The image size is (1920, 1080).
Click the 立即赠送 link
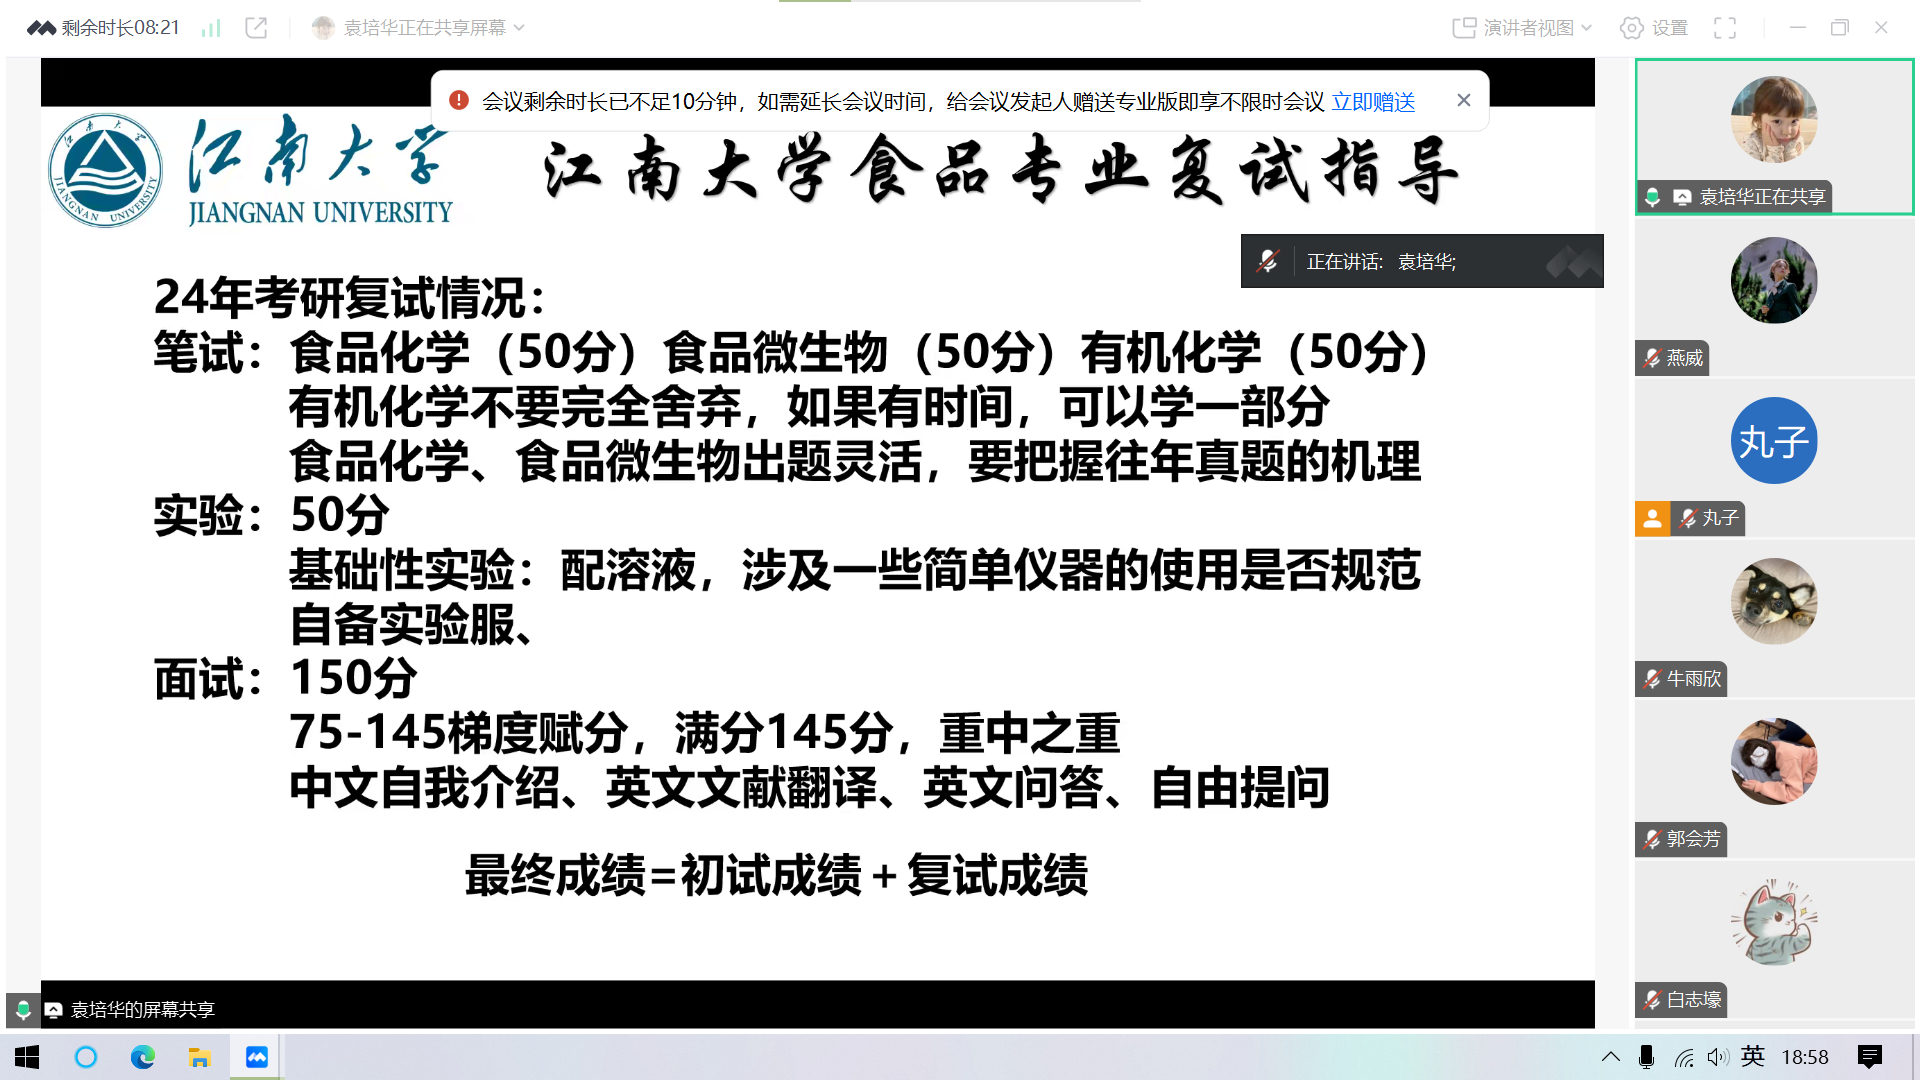point(1373,101)
